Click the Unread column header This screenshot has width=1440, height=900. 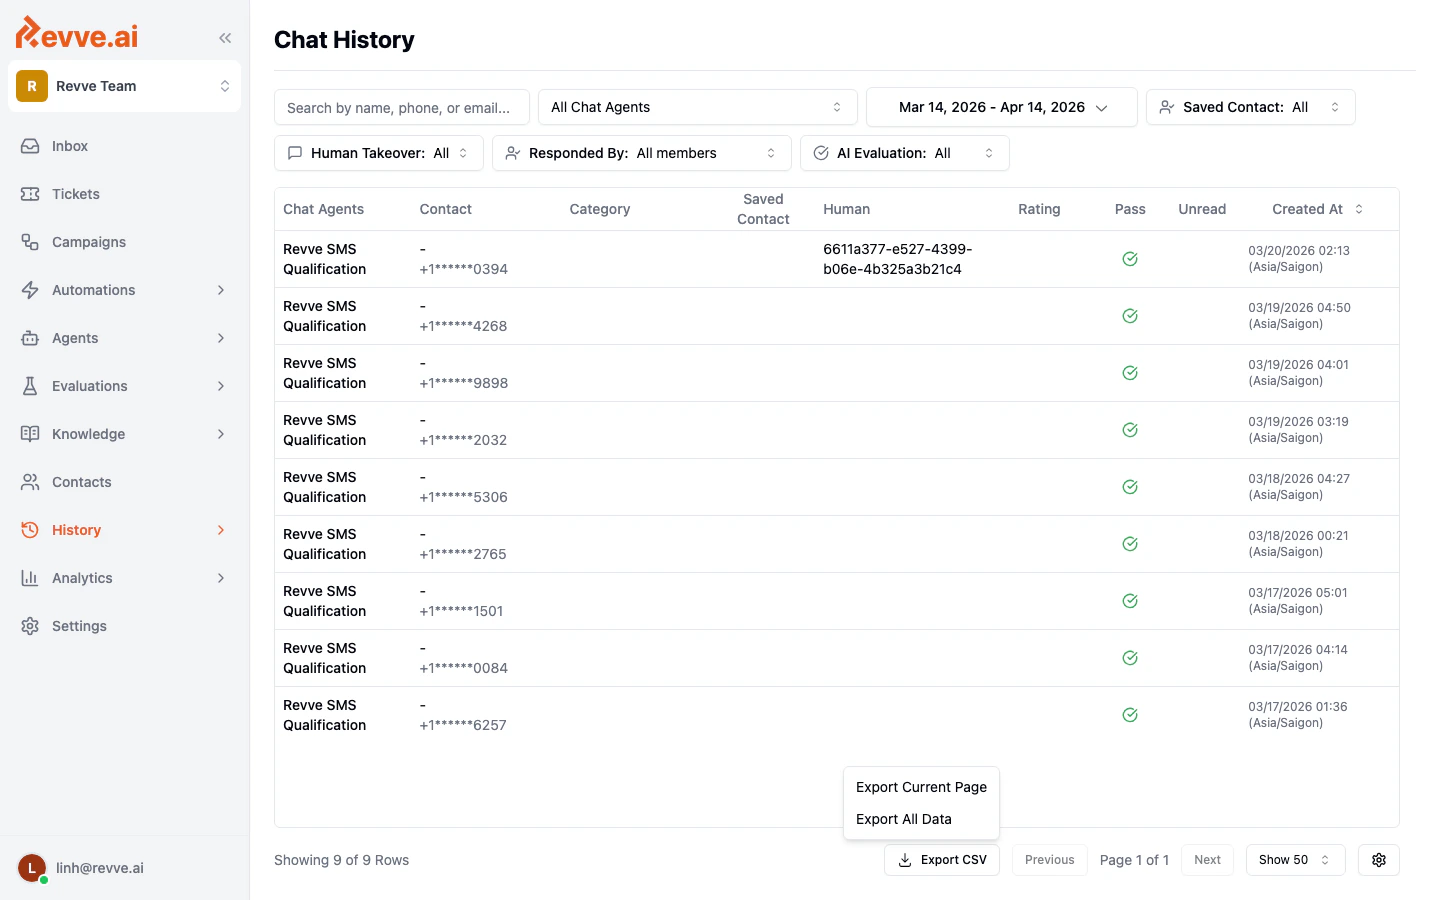[x=1202, y=209]
